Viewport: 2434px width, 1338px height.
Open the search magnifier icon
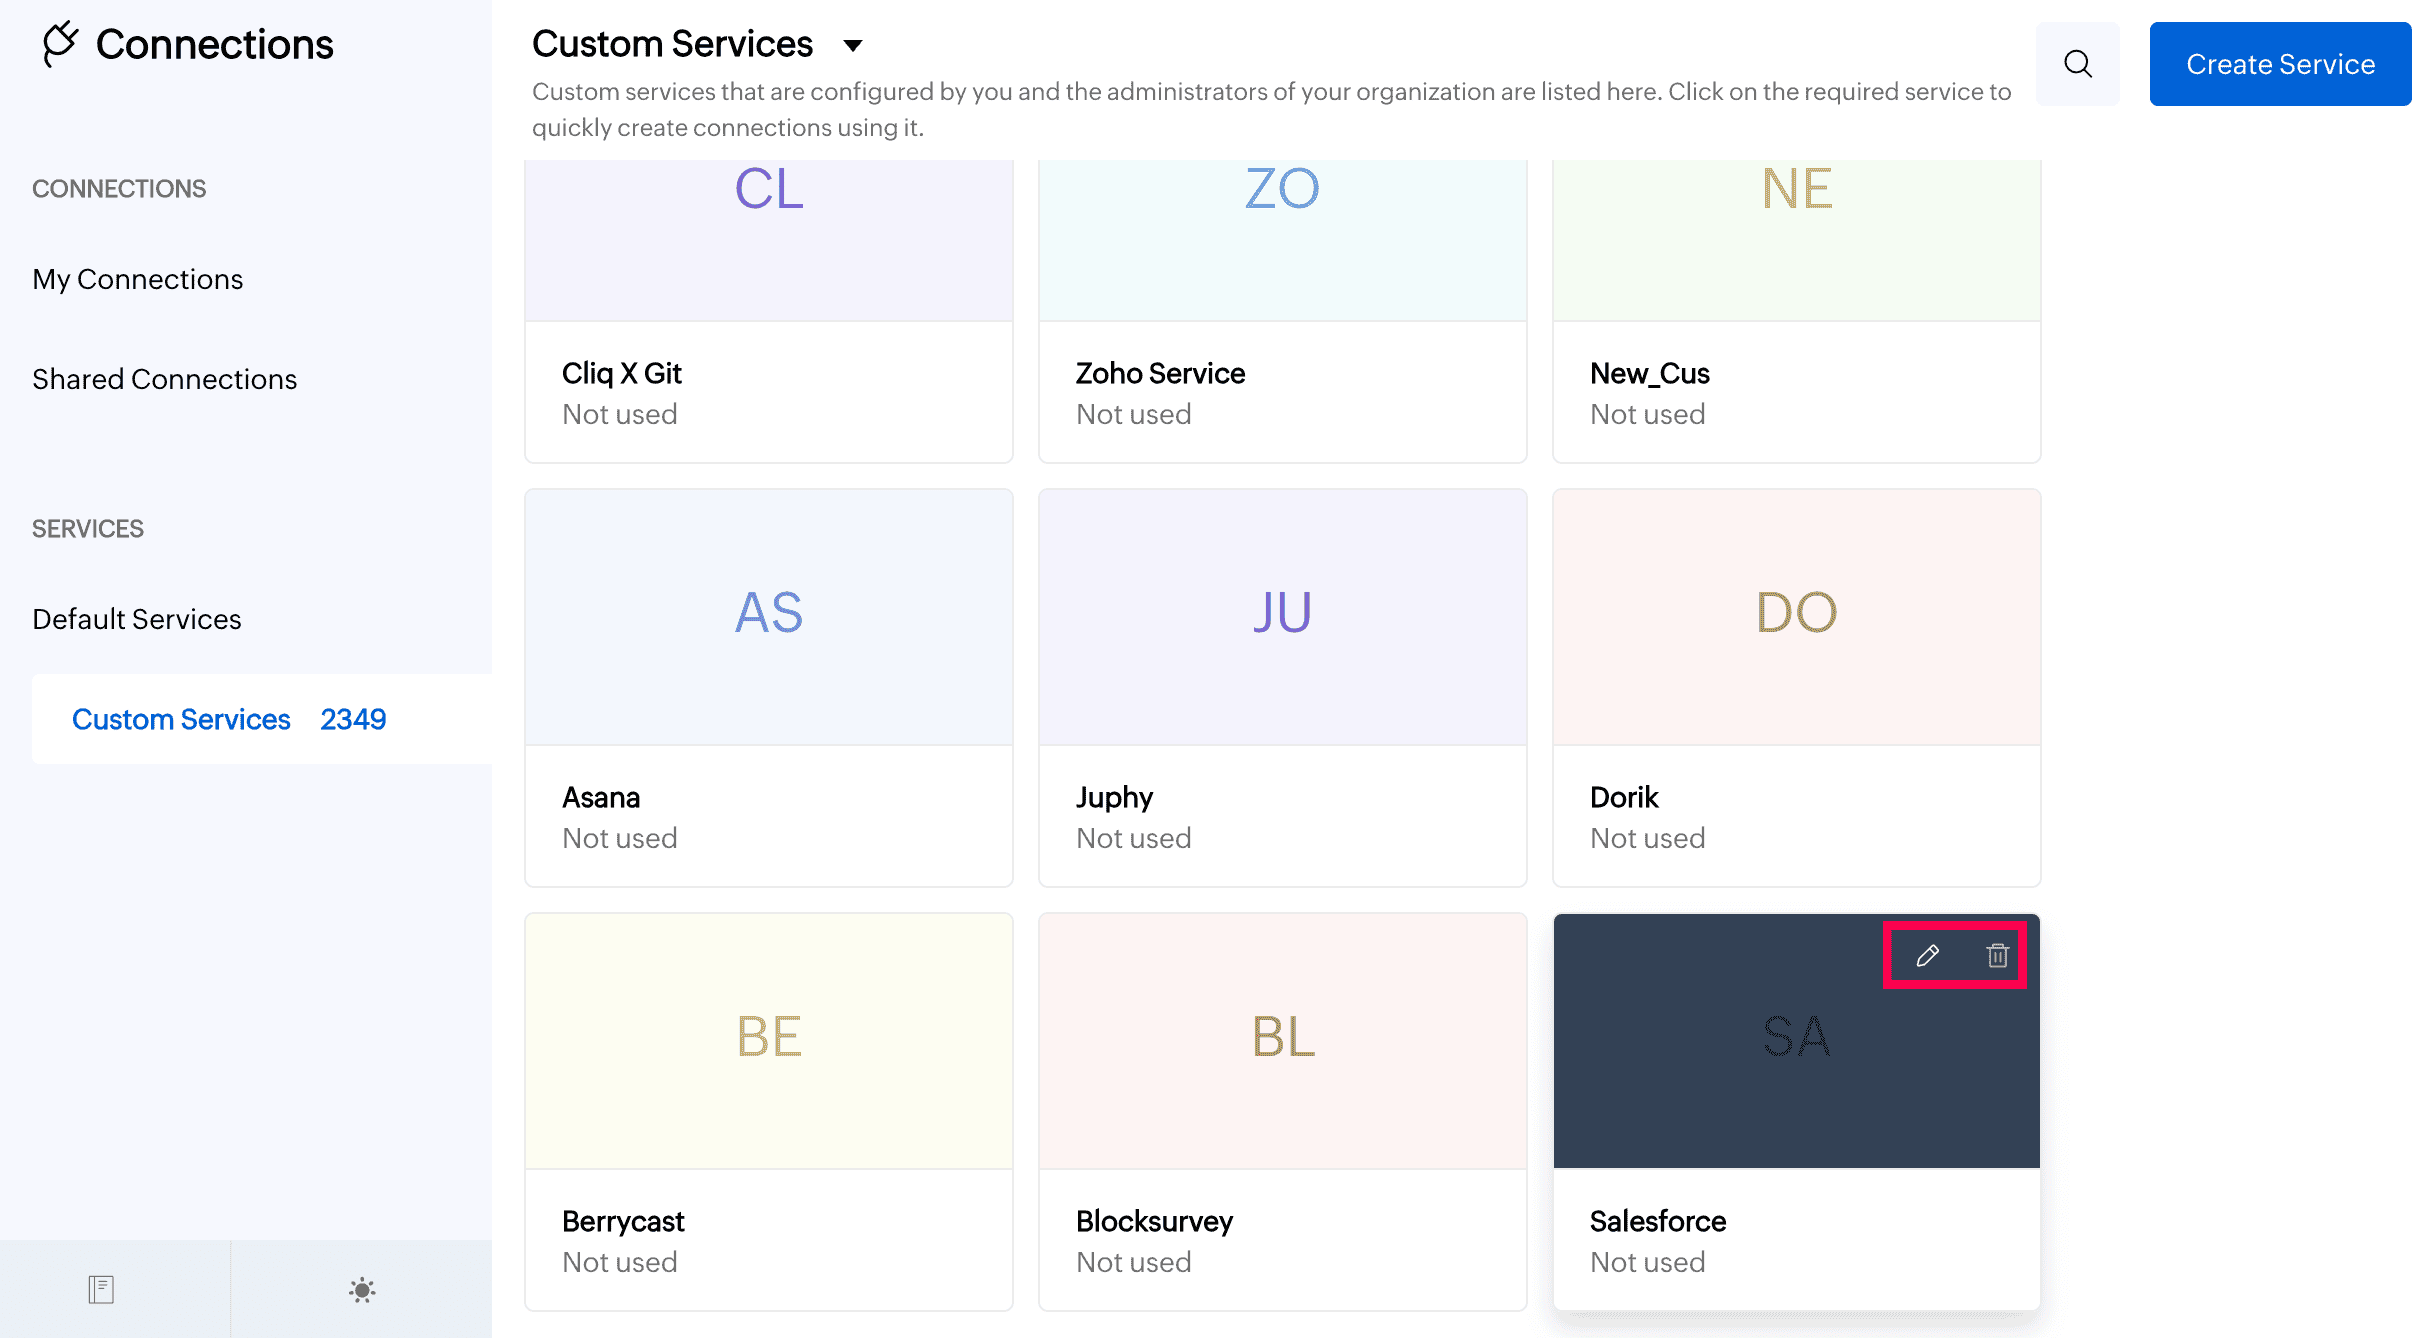2077,64
